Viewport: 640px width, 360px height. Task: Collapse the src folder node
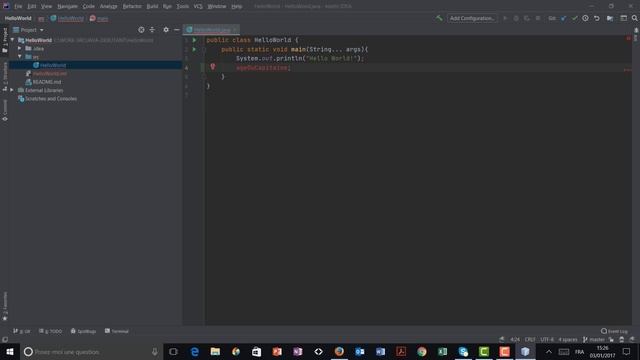pyautogui.click(x=20, y=57)
